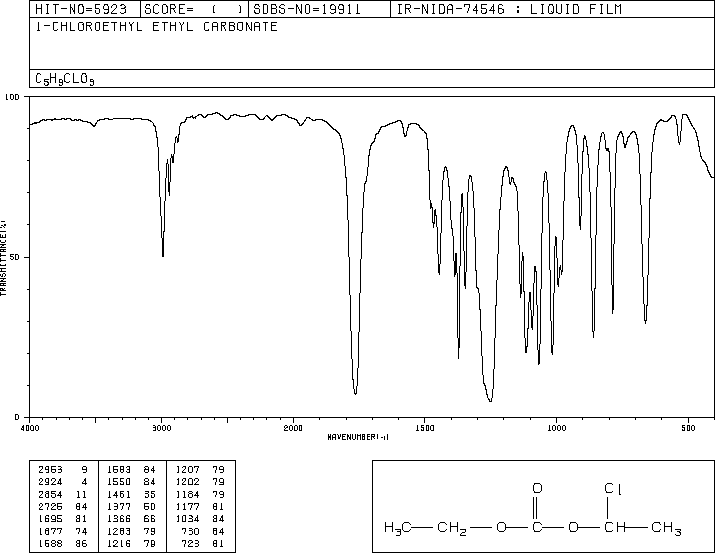The image size is (715, 553).
Task: Click the 1034 peak table entry
Action: point(187,519)
